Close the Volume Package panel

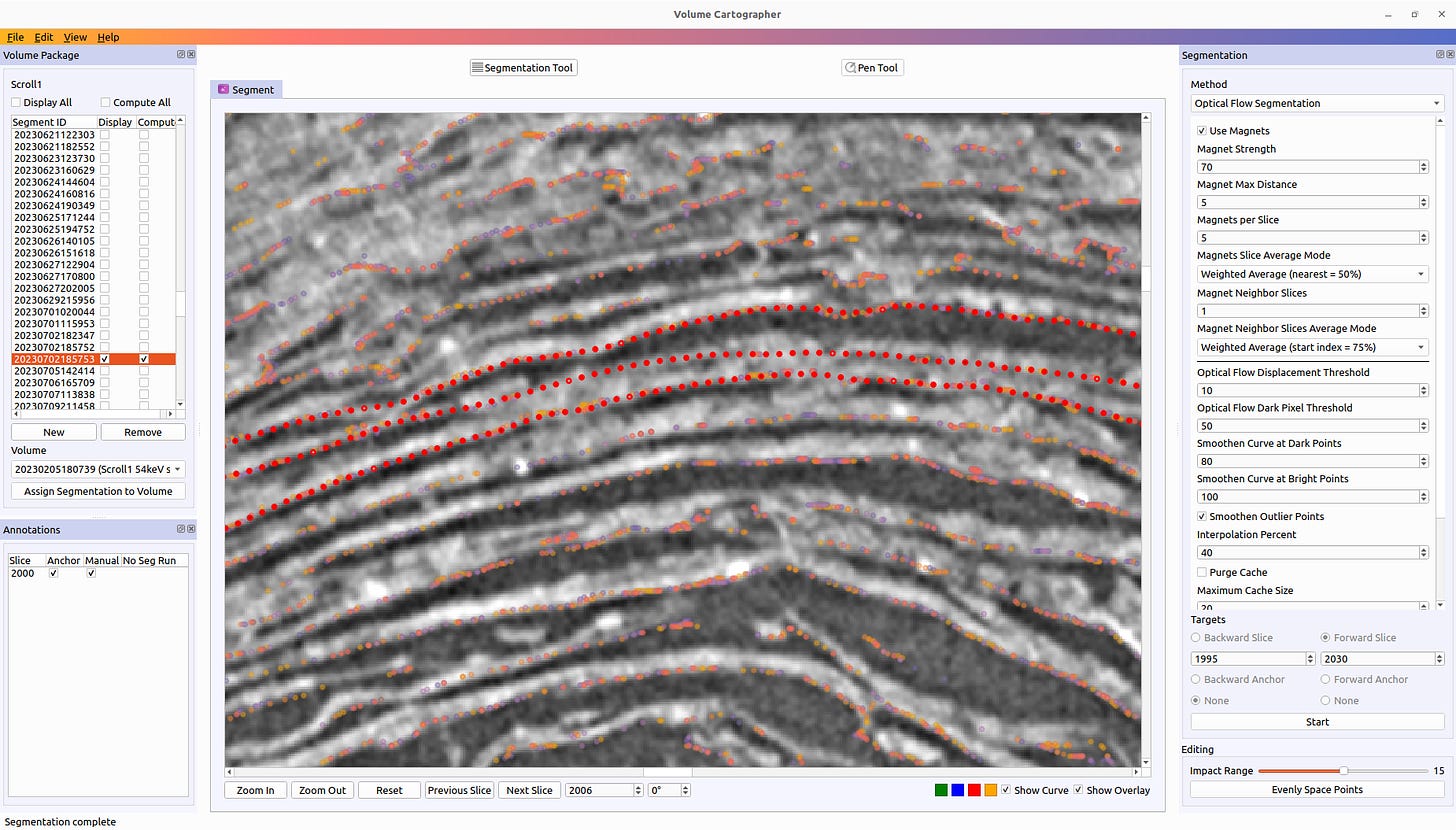coord(191,55)
